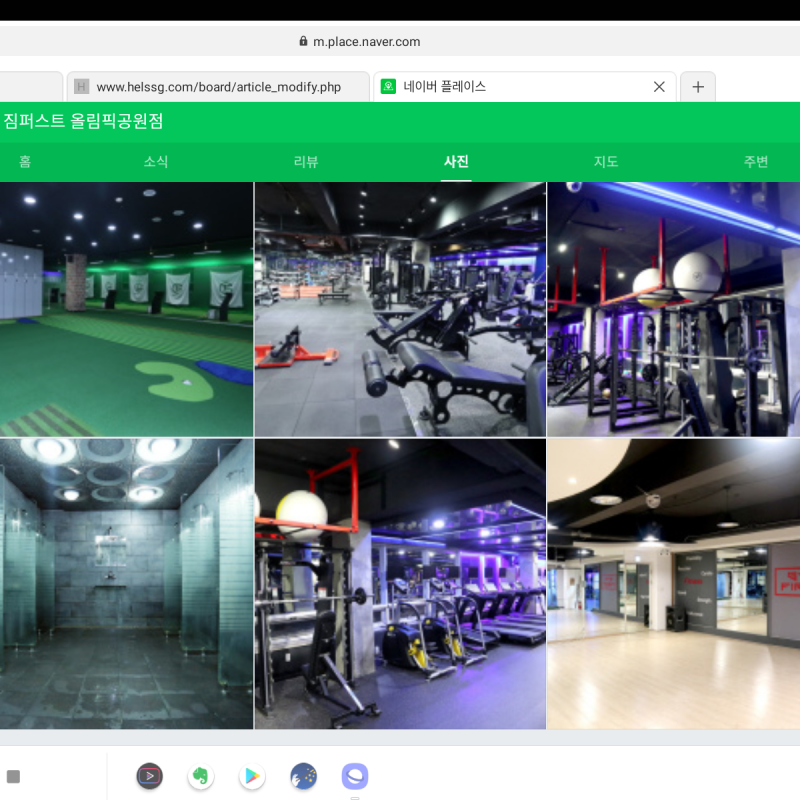Click the 짐퍼스트 올림픽공원점 place title

[84, 121]
